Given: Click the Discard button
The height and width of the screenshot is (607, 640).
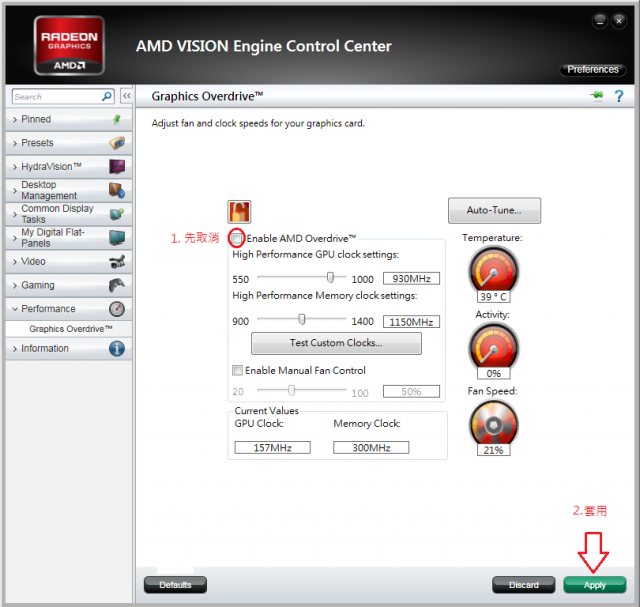Looking at the screenshot, I should pos(524,585).
